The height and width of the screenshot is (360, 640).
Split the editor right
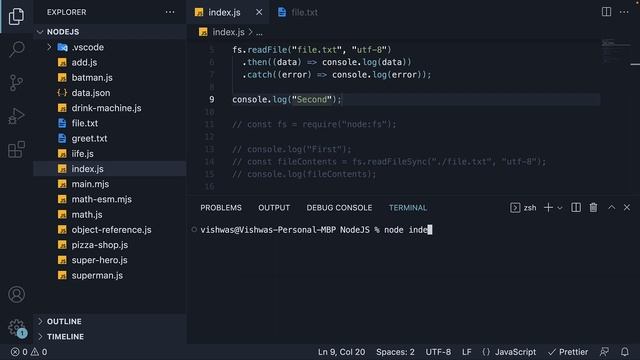point(607,12)
